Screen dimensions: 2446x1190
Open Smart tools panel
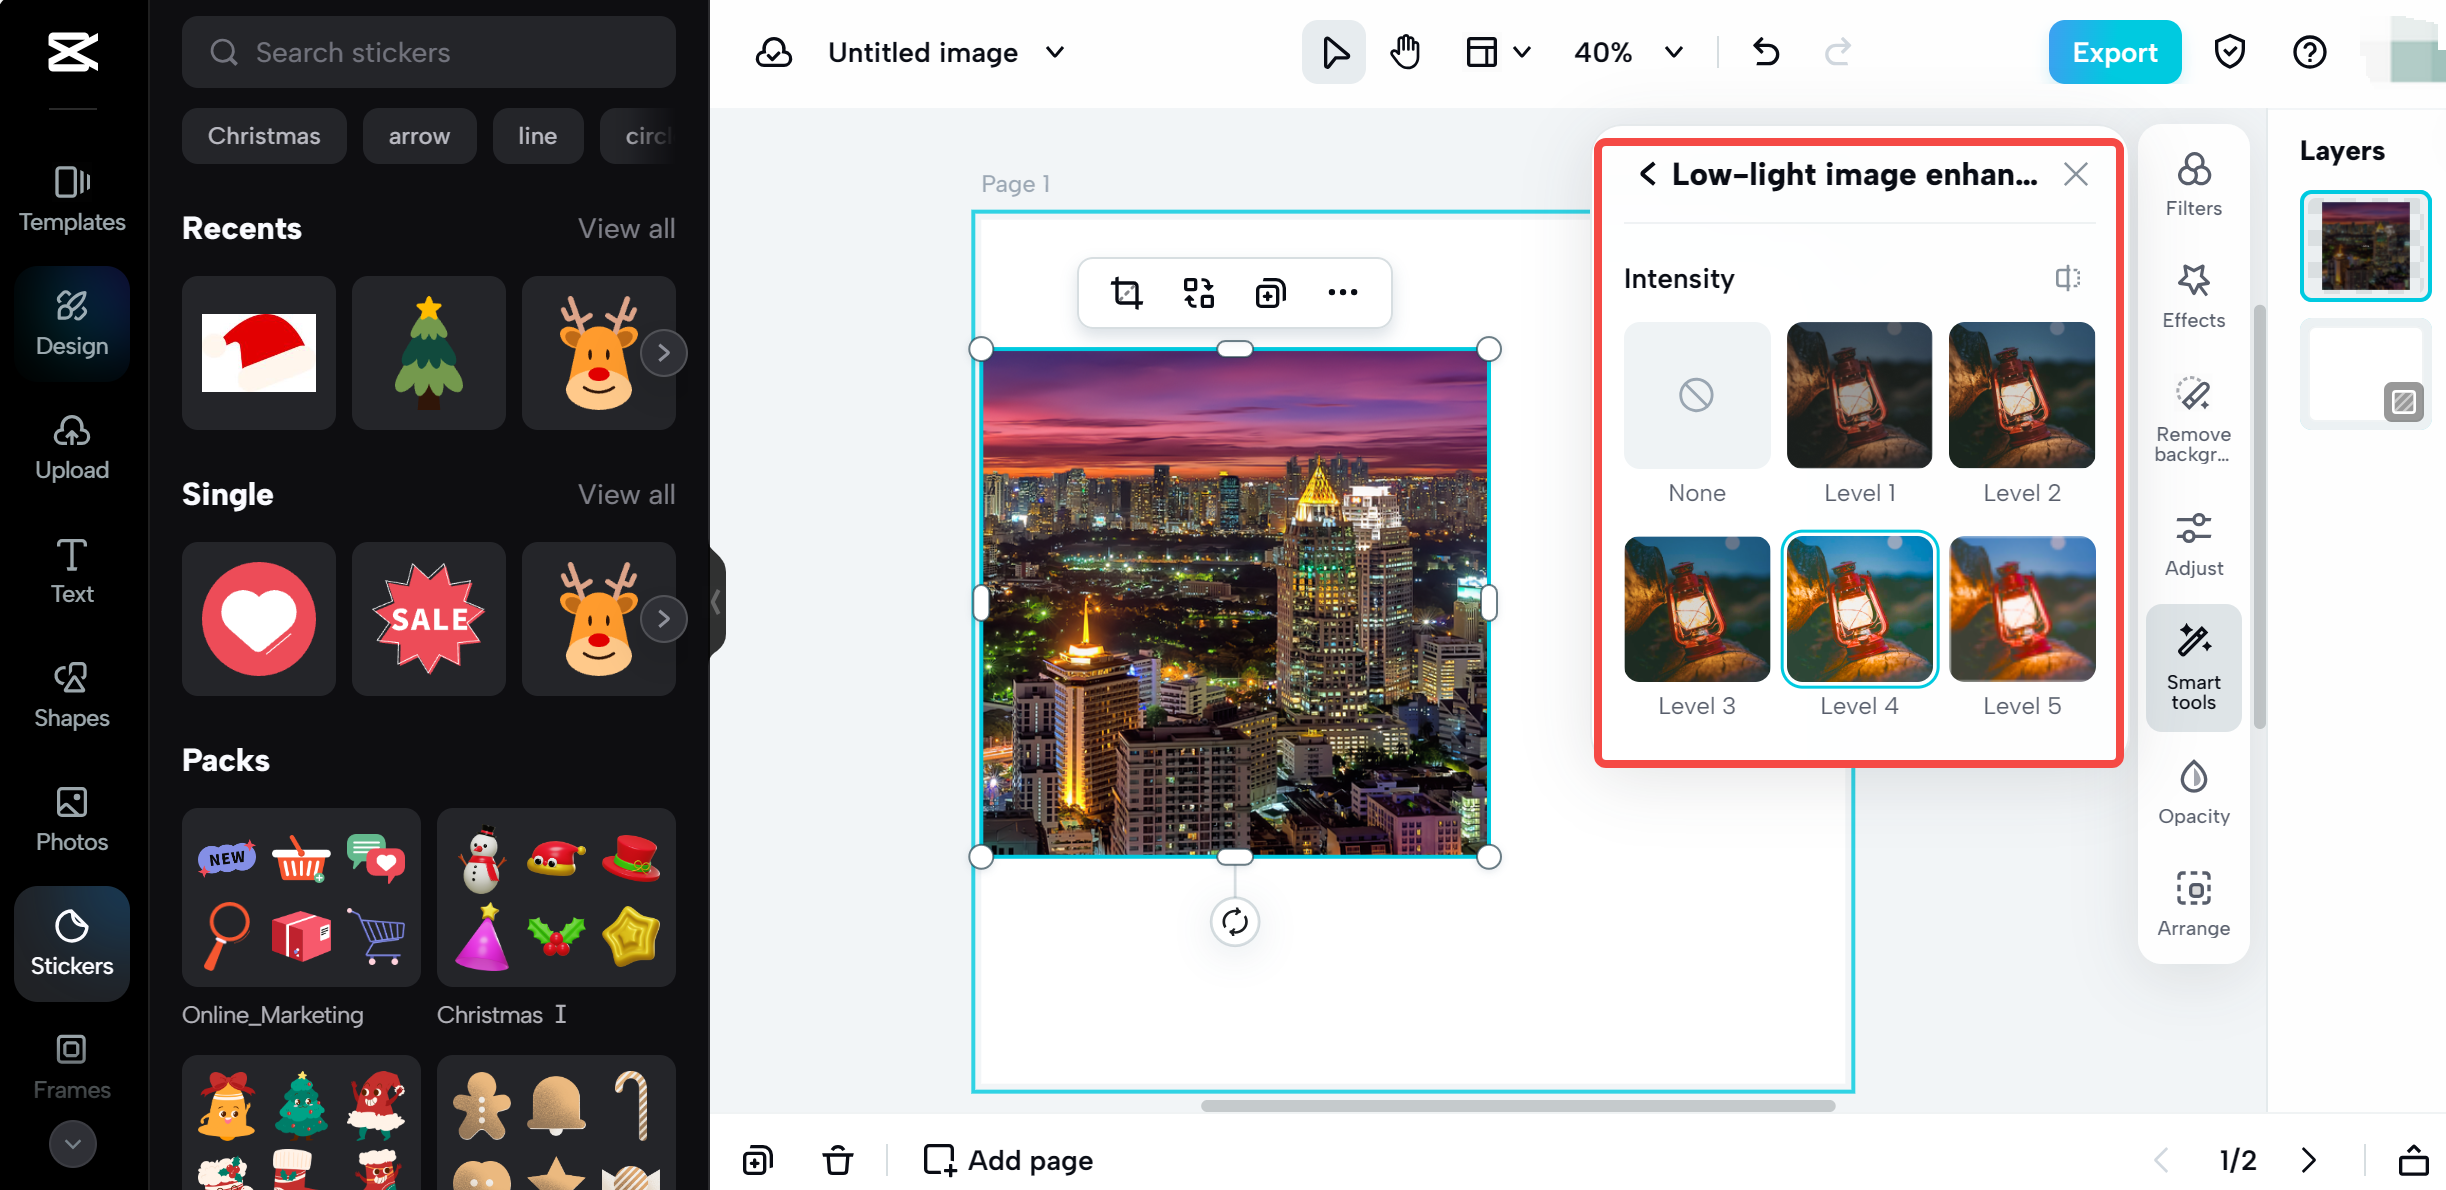2194,667
